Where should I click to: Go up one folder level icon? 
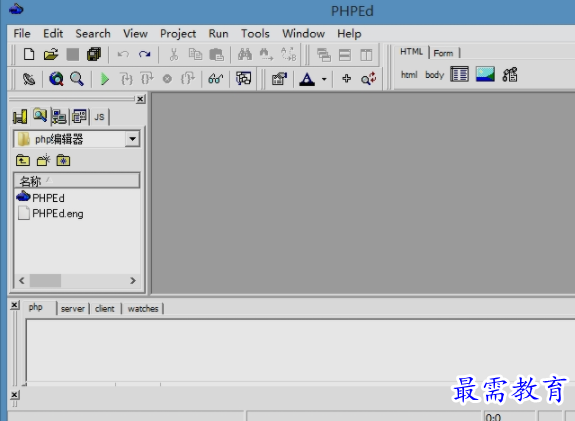pos(23,160)
